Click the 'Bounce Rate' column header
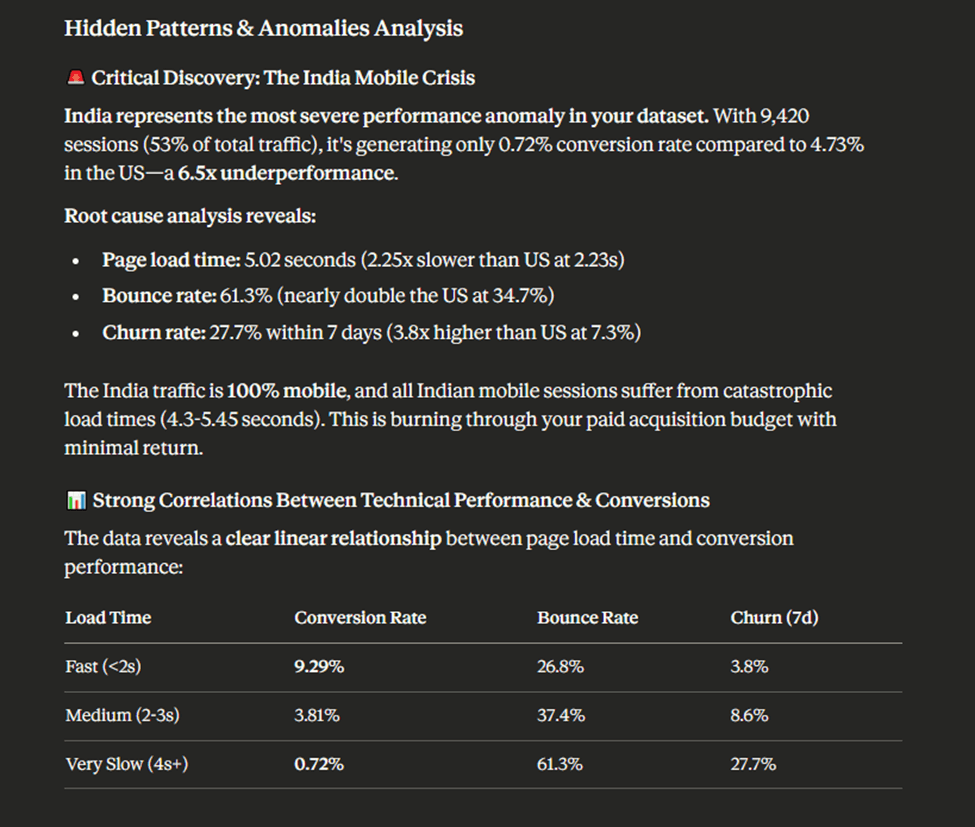The image size is (975, 827). tap(587, 618)
